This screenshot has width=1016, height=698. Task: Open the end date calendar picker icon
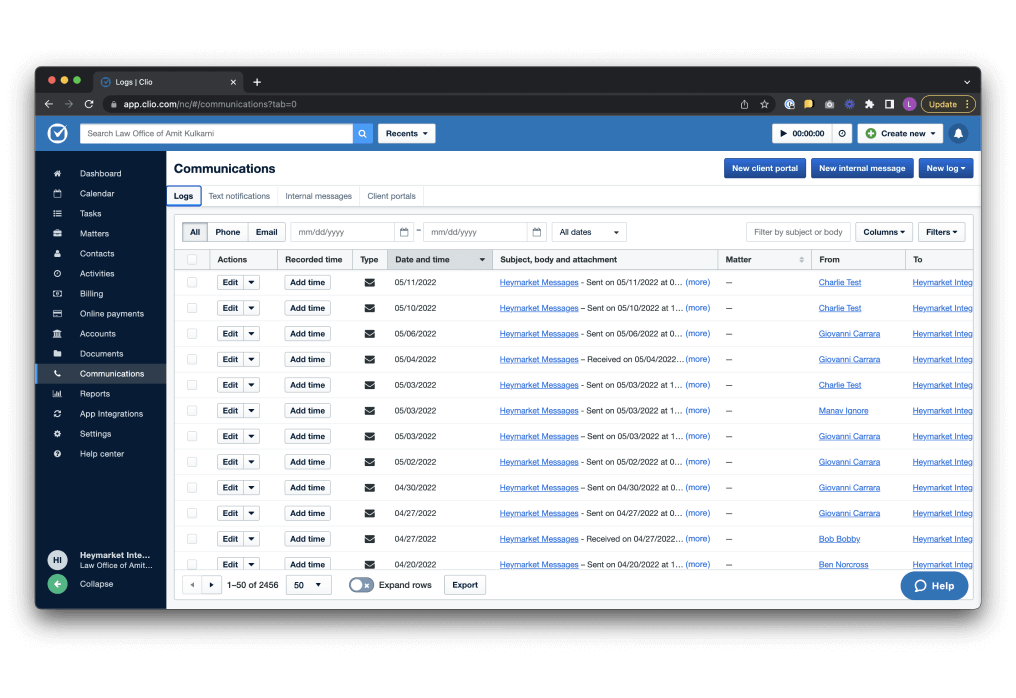click(x=537, y=232)
